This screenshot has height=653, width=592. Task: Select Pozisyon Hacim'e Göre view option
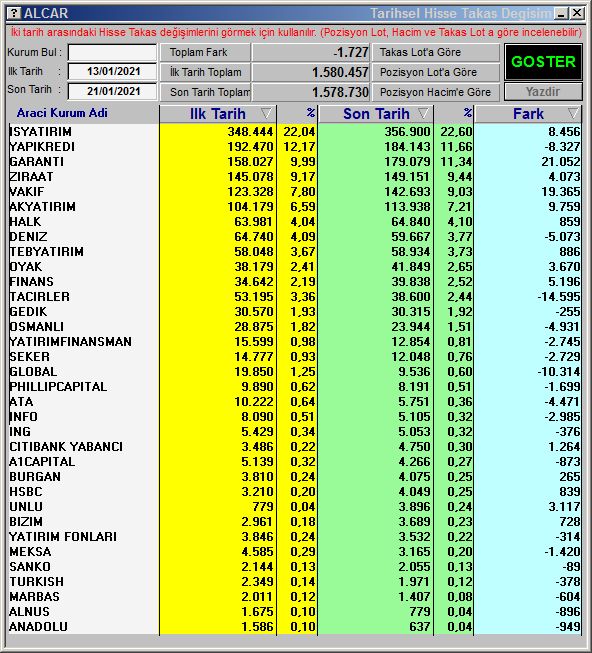[435, 92]
